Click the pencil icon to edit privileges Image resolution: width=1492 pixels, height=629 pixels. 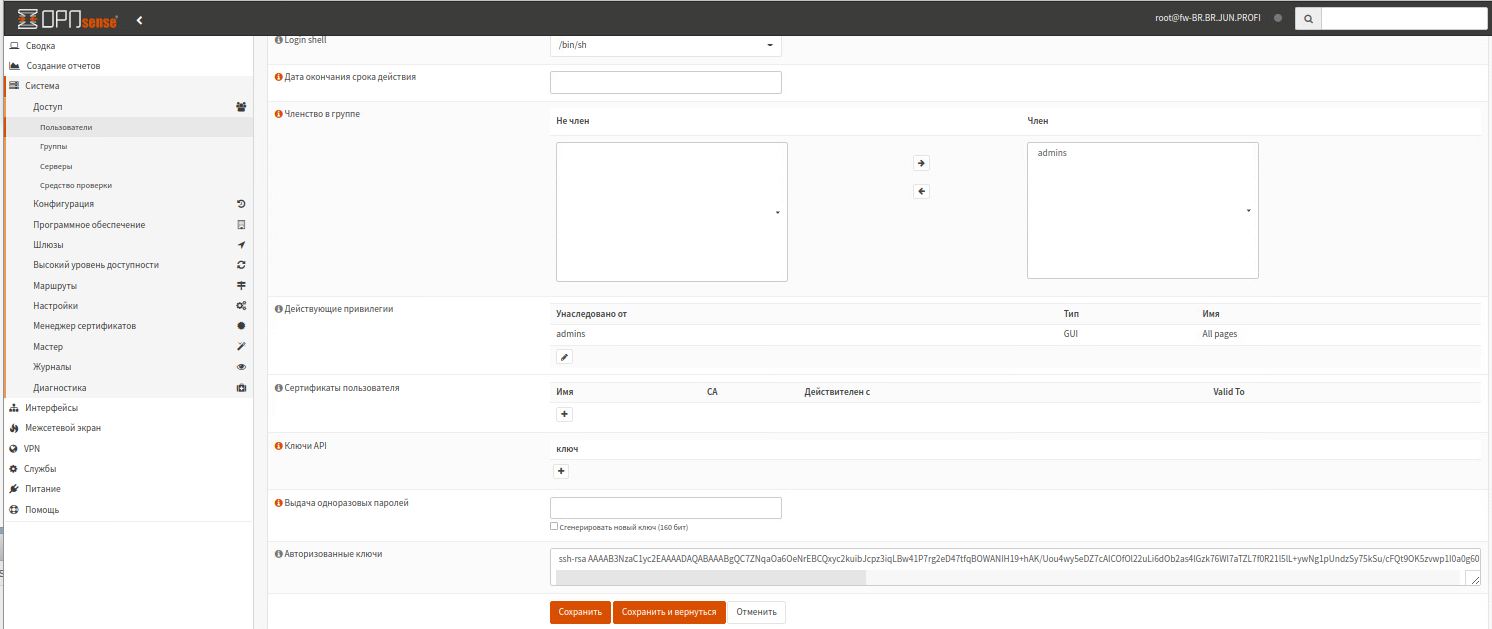(x=564, y=357)
